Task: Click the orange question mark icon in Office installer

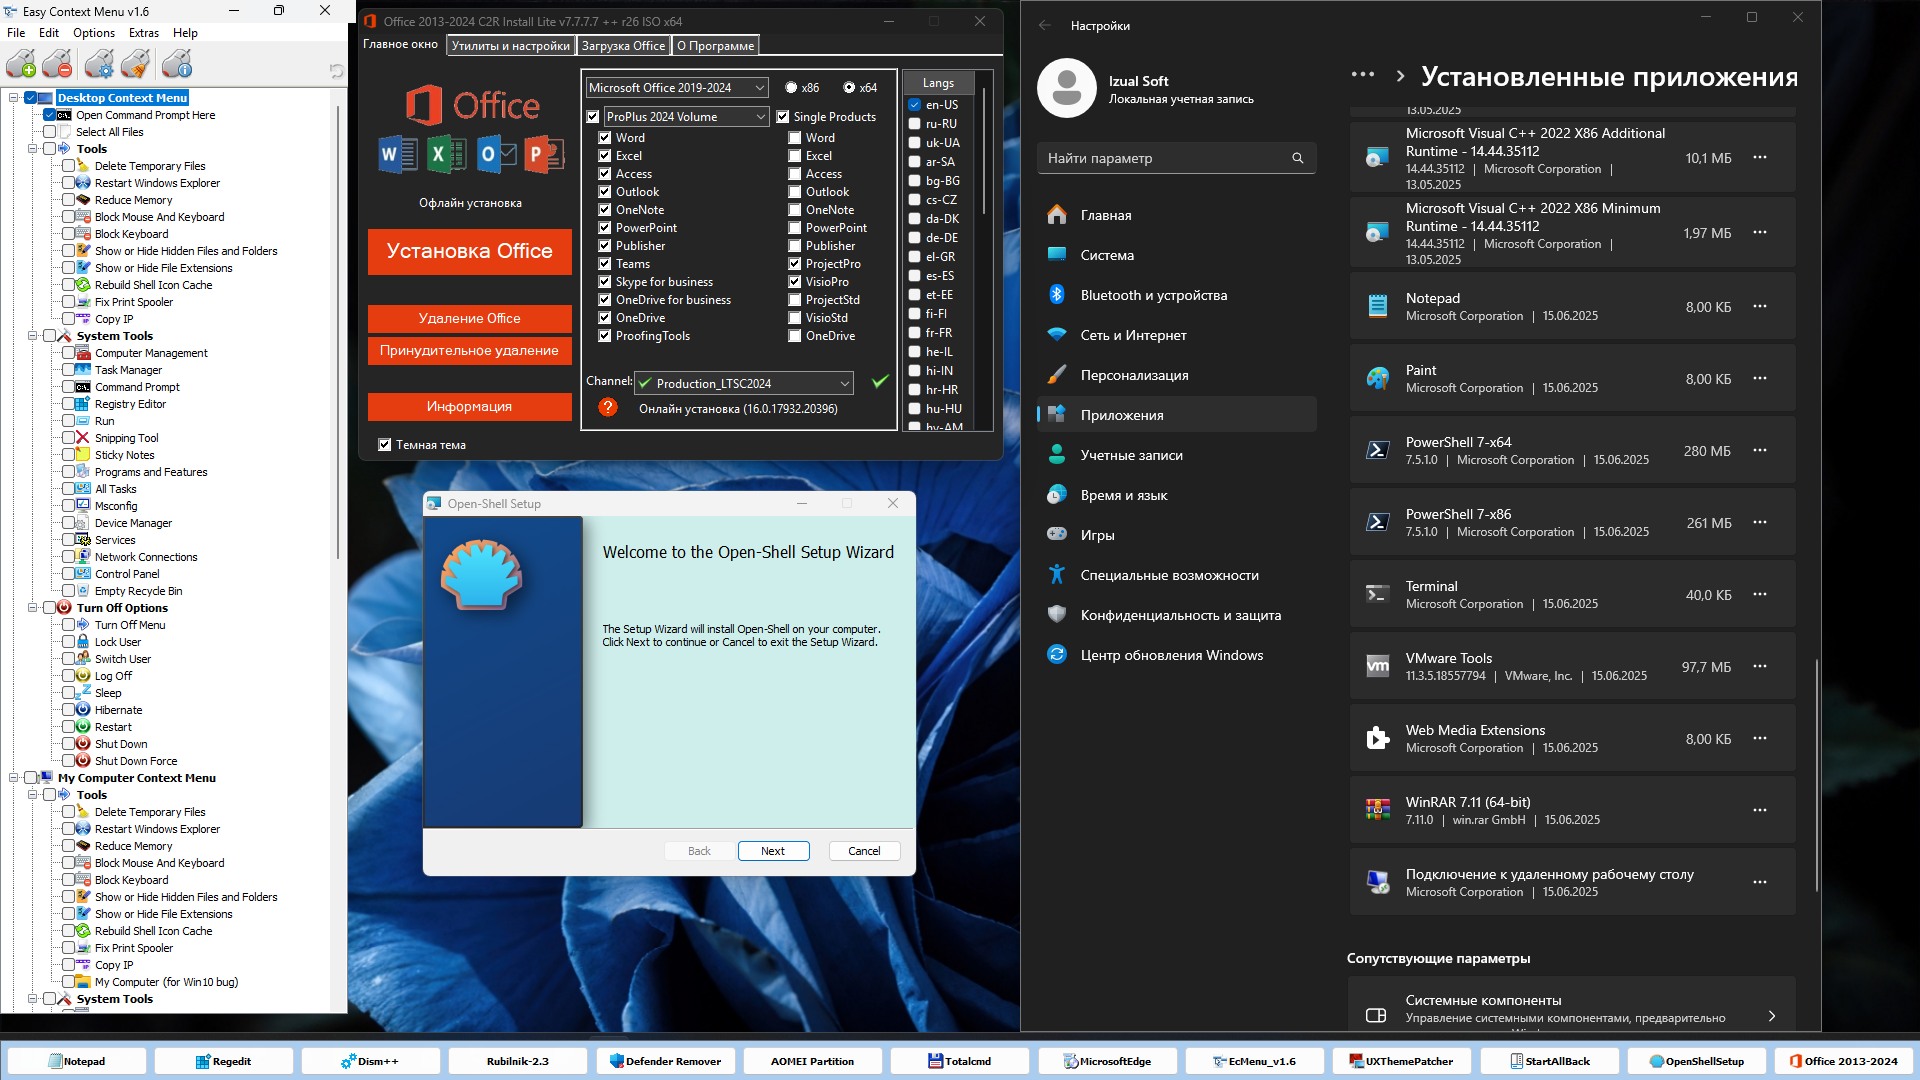Action: pos(607,408)
